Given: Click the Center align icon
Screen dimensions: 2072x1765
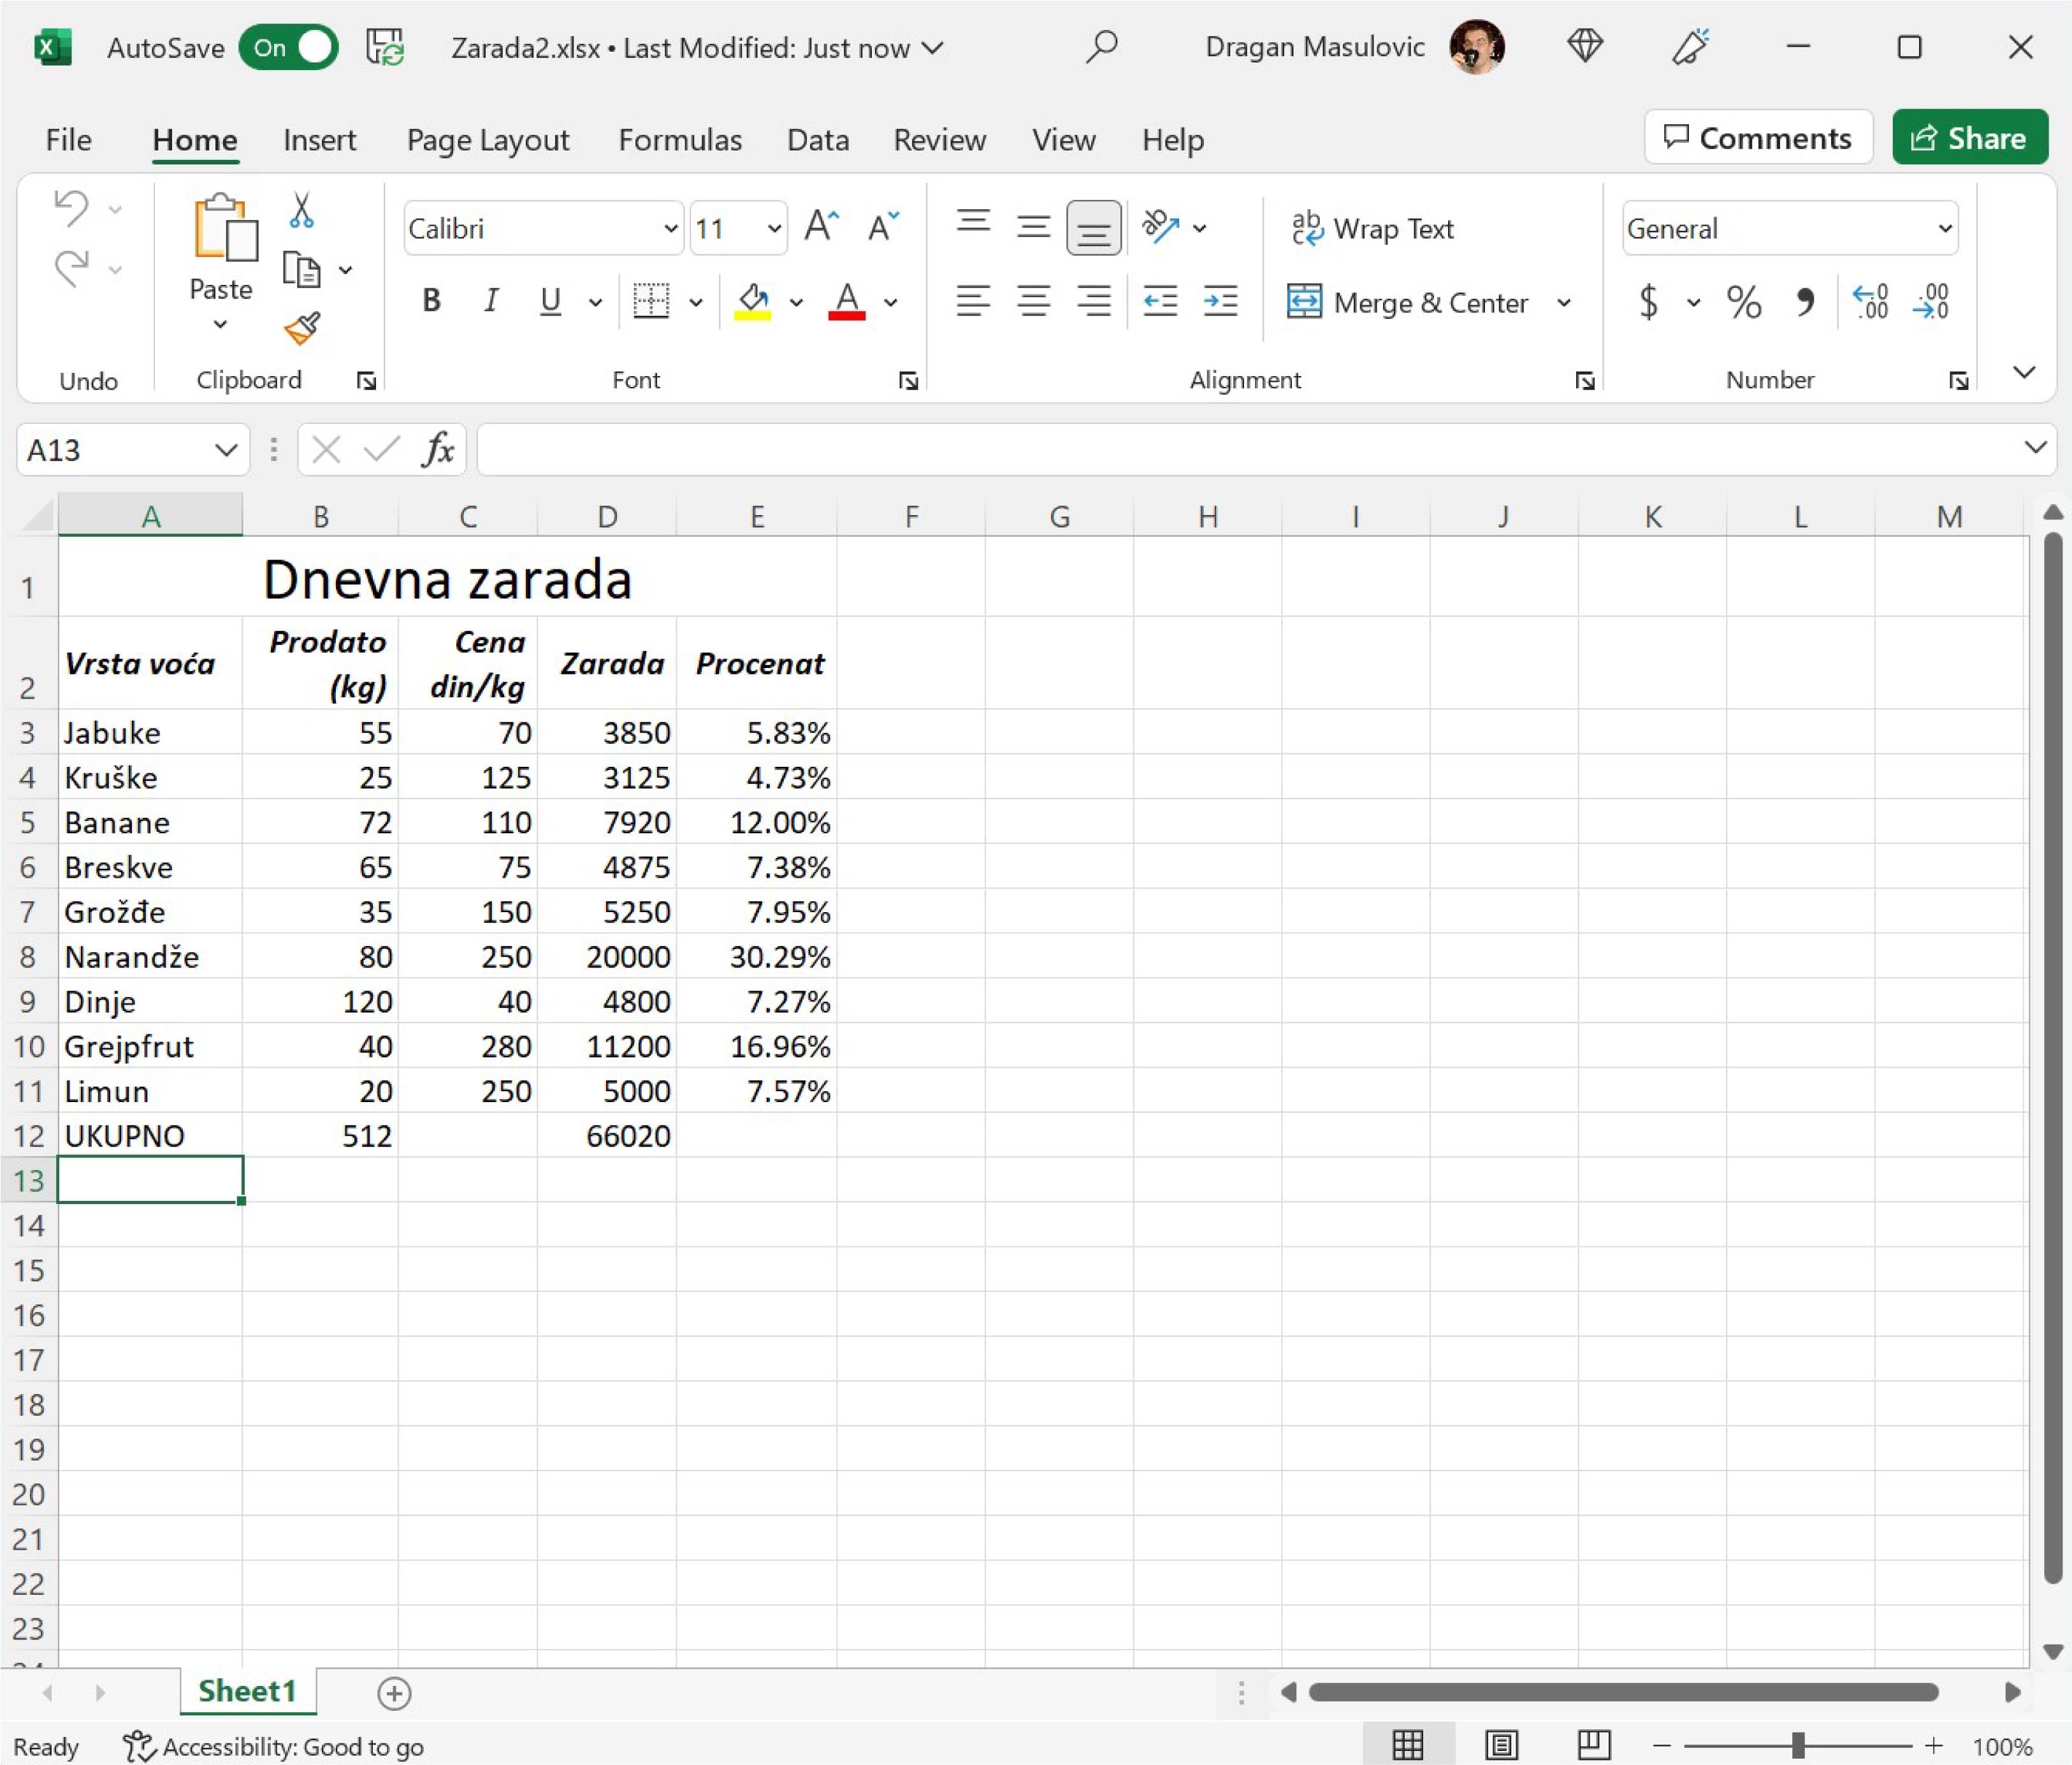Looking at the screenshot, I should click(1033, 301).
